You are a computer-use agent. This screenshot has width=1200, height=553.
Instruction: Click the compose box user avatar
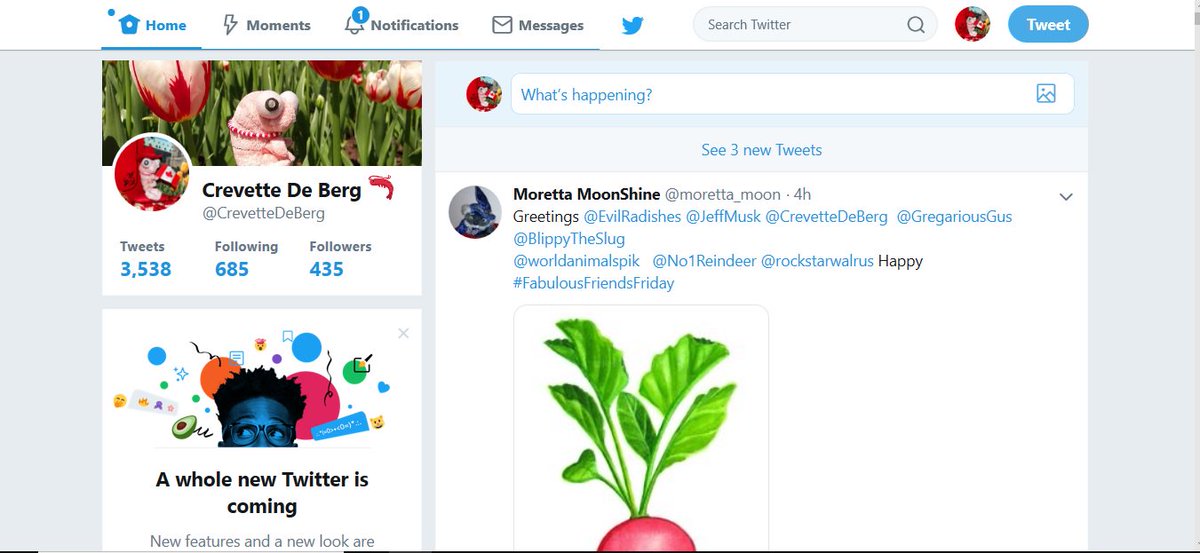(484, 94)
